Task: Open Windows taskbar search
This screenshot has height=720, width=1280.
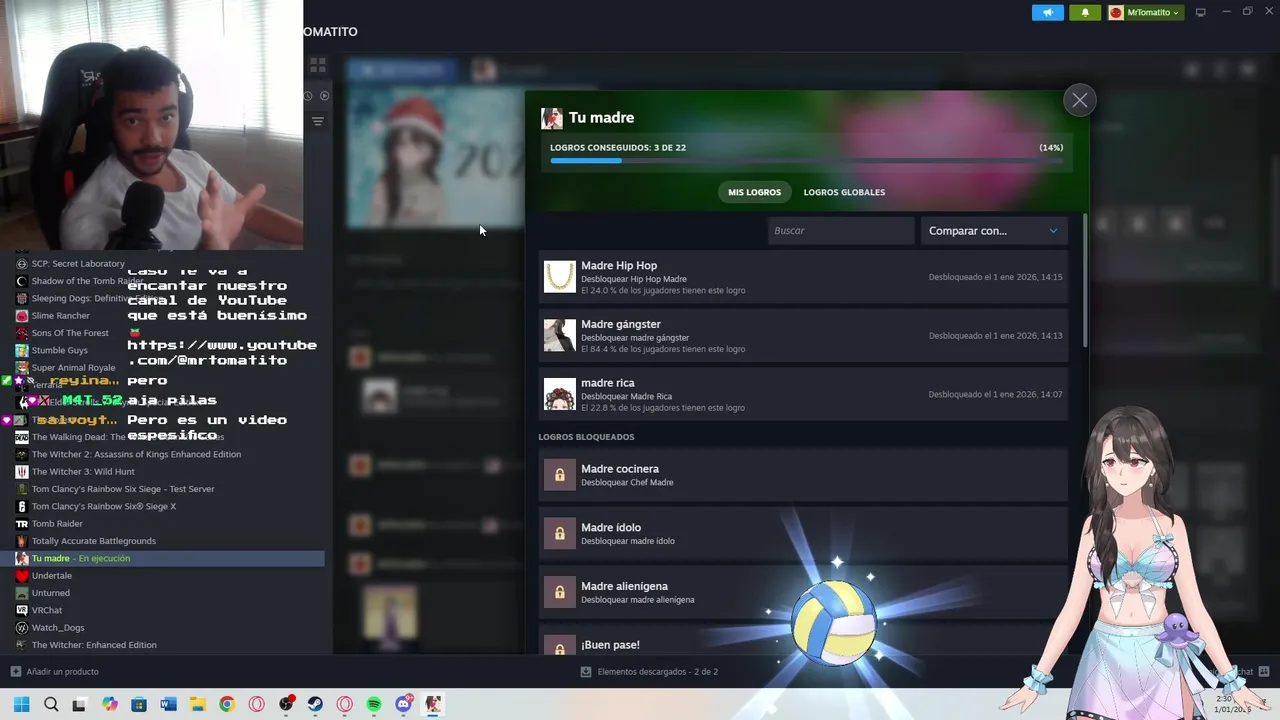Action: tap(51, 704)
